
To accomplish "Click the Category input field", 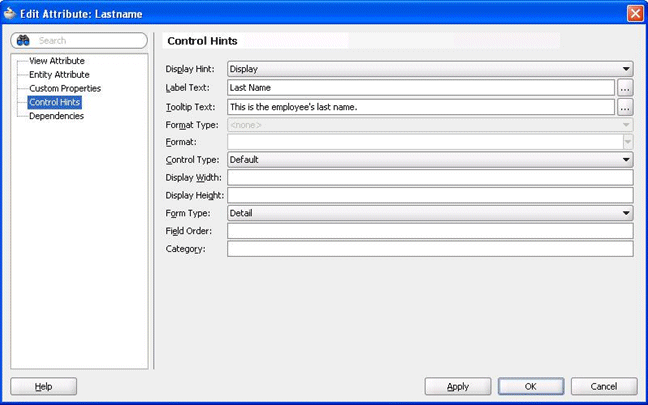I will click(430, 249).
